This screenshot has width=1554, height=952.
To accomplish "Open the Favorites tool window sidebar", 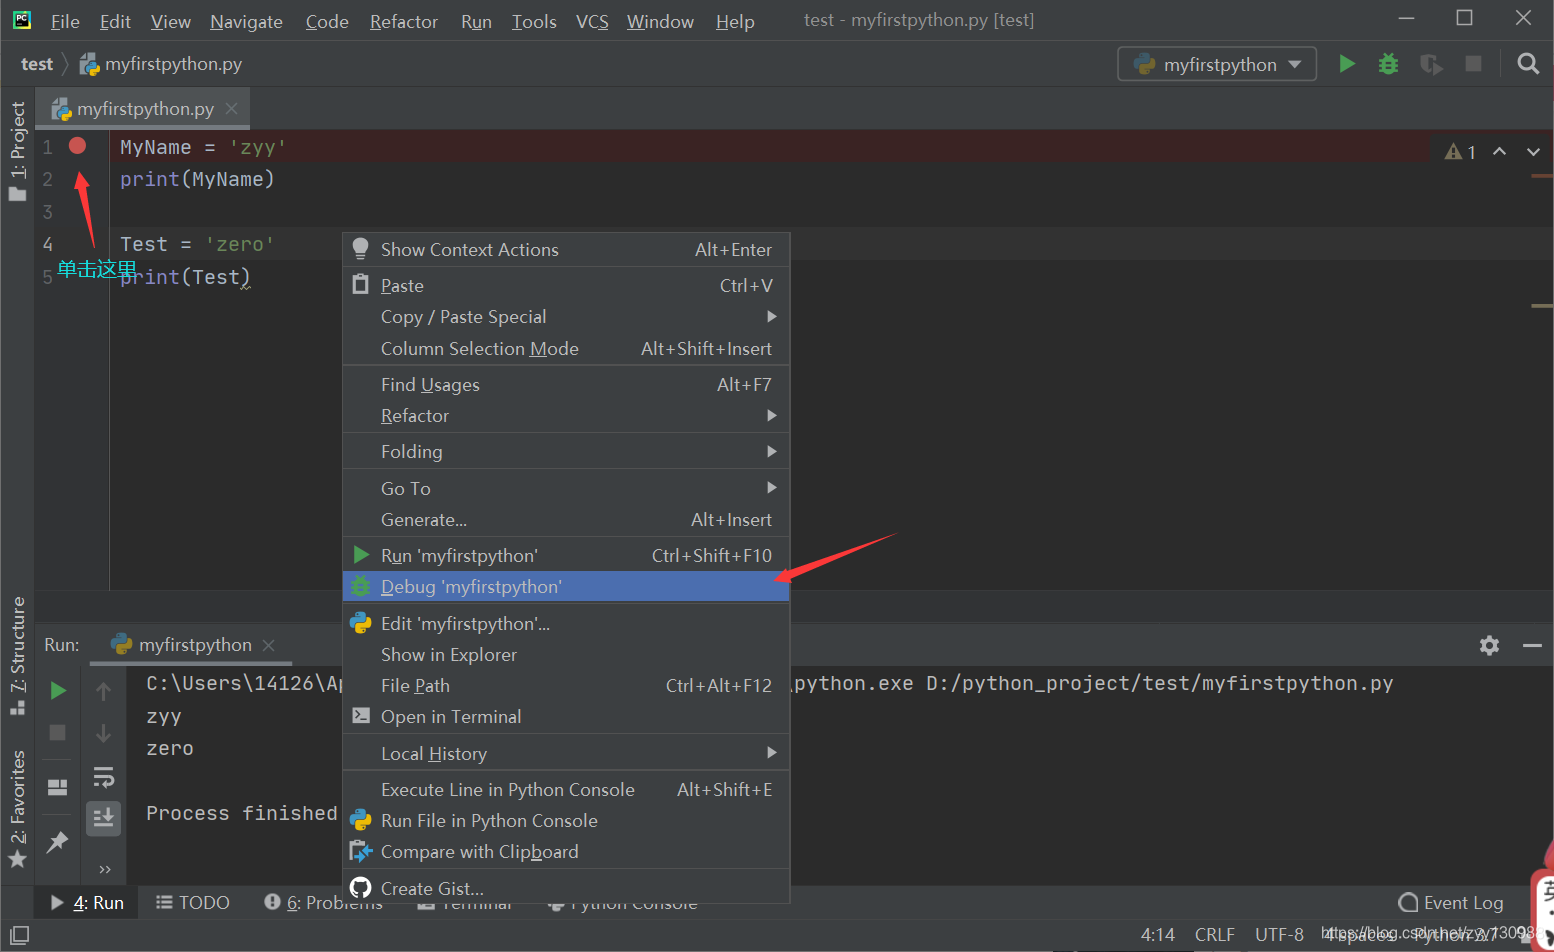I will coord(17,808).
